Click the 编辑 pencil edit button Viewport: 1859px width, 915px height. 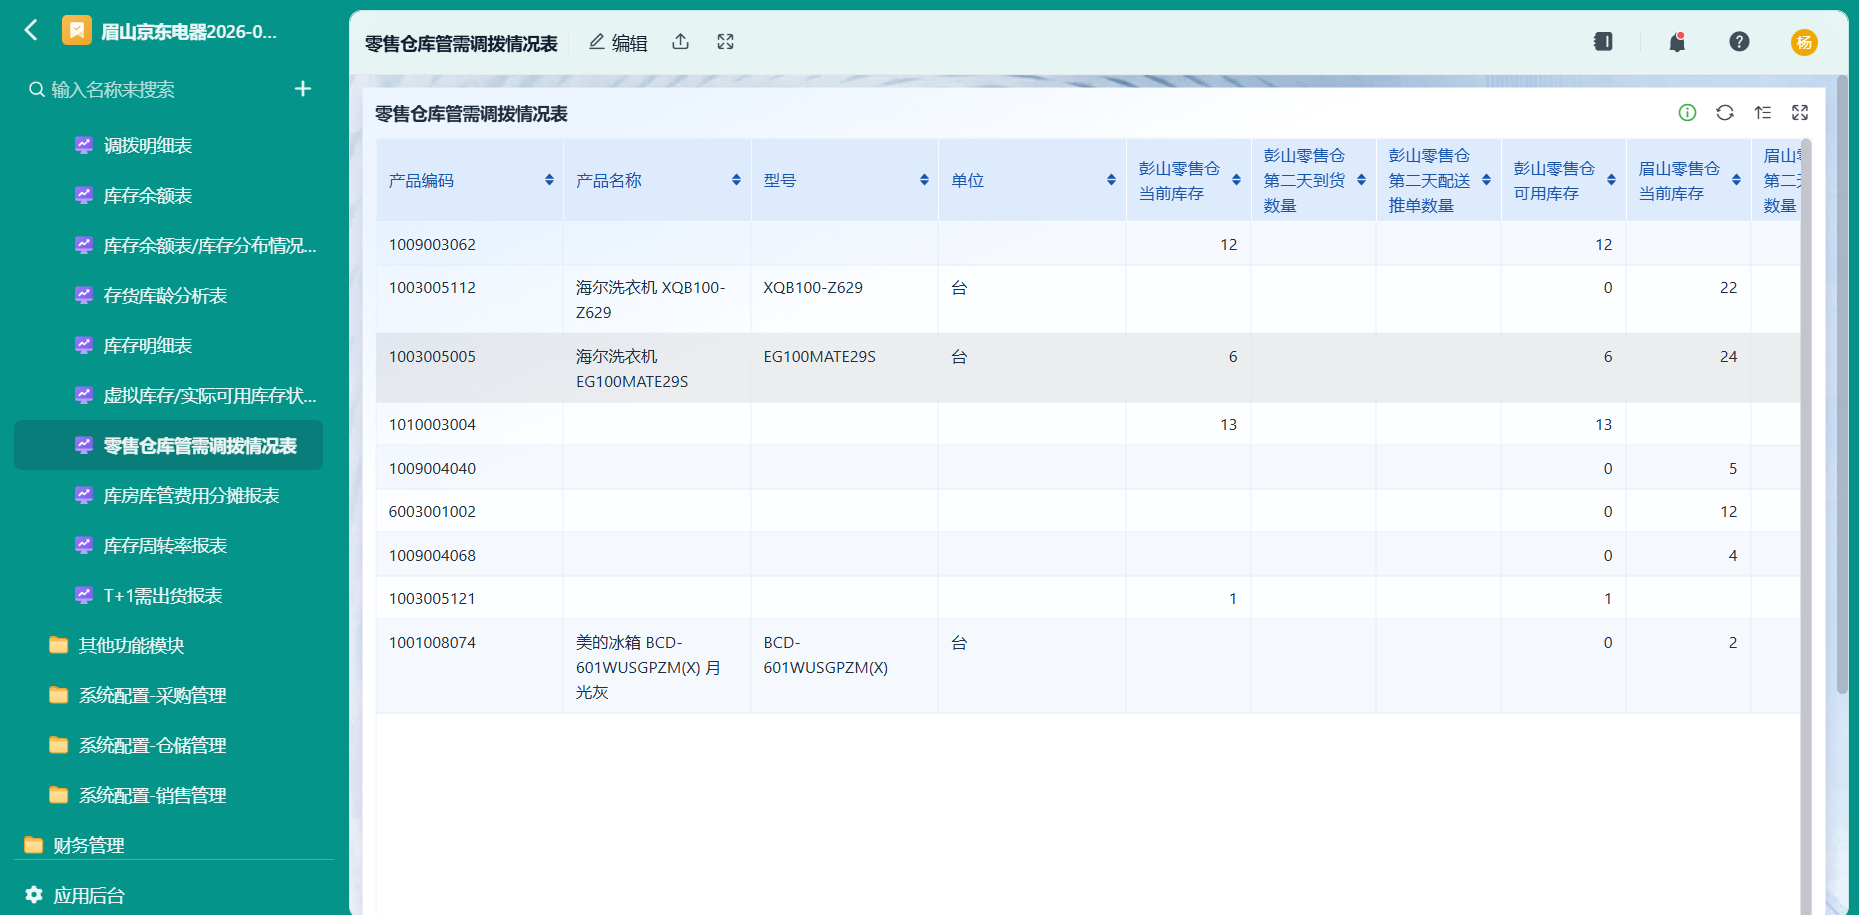pos(618,42)
